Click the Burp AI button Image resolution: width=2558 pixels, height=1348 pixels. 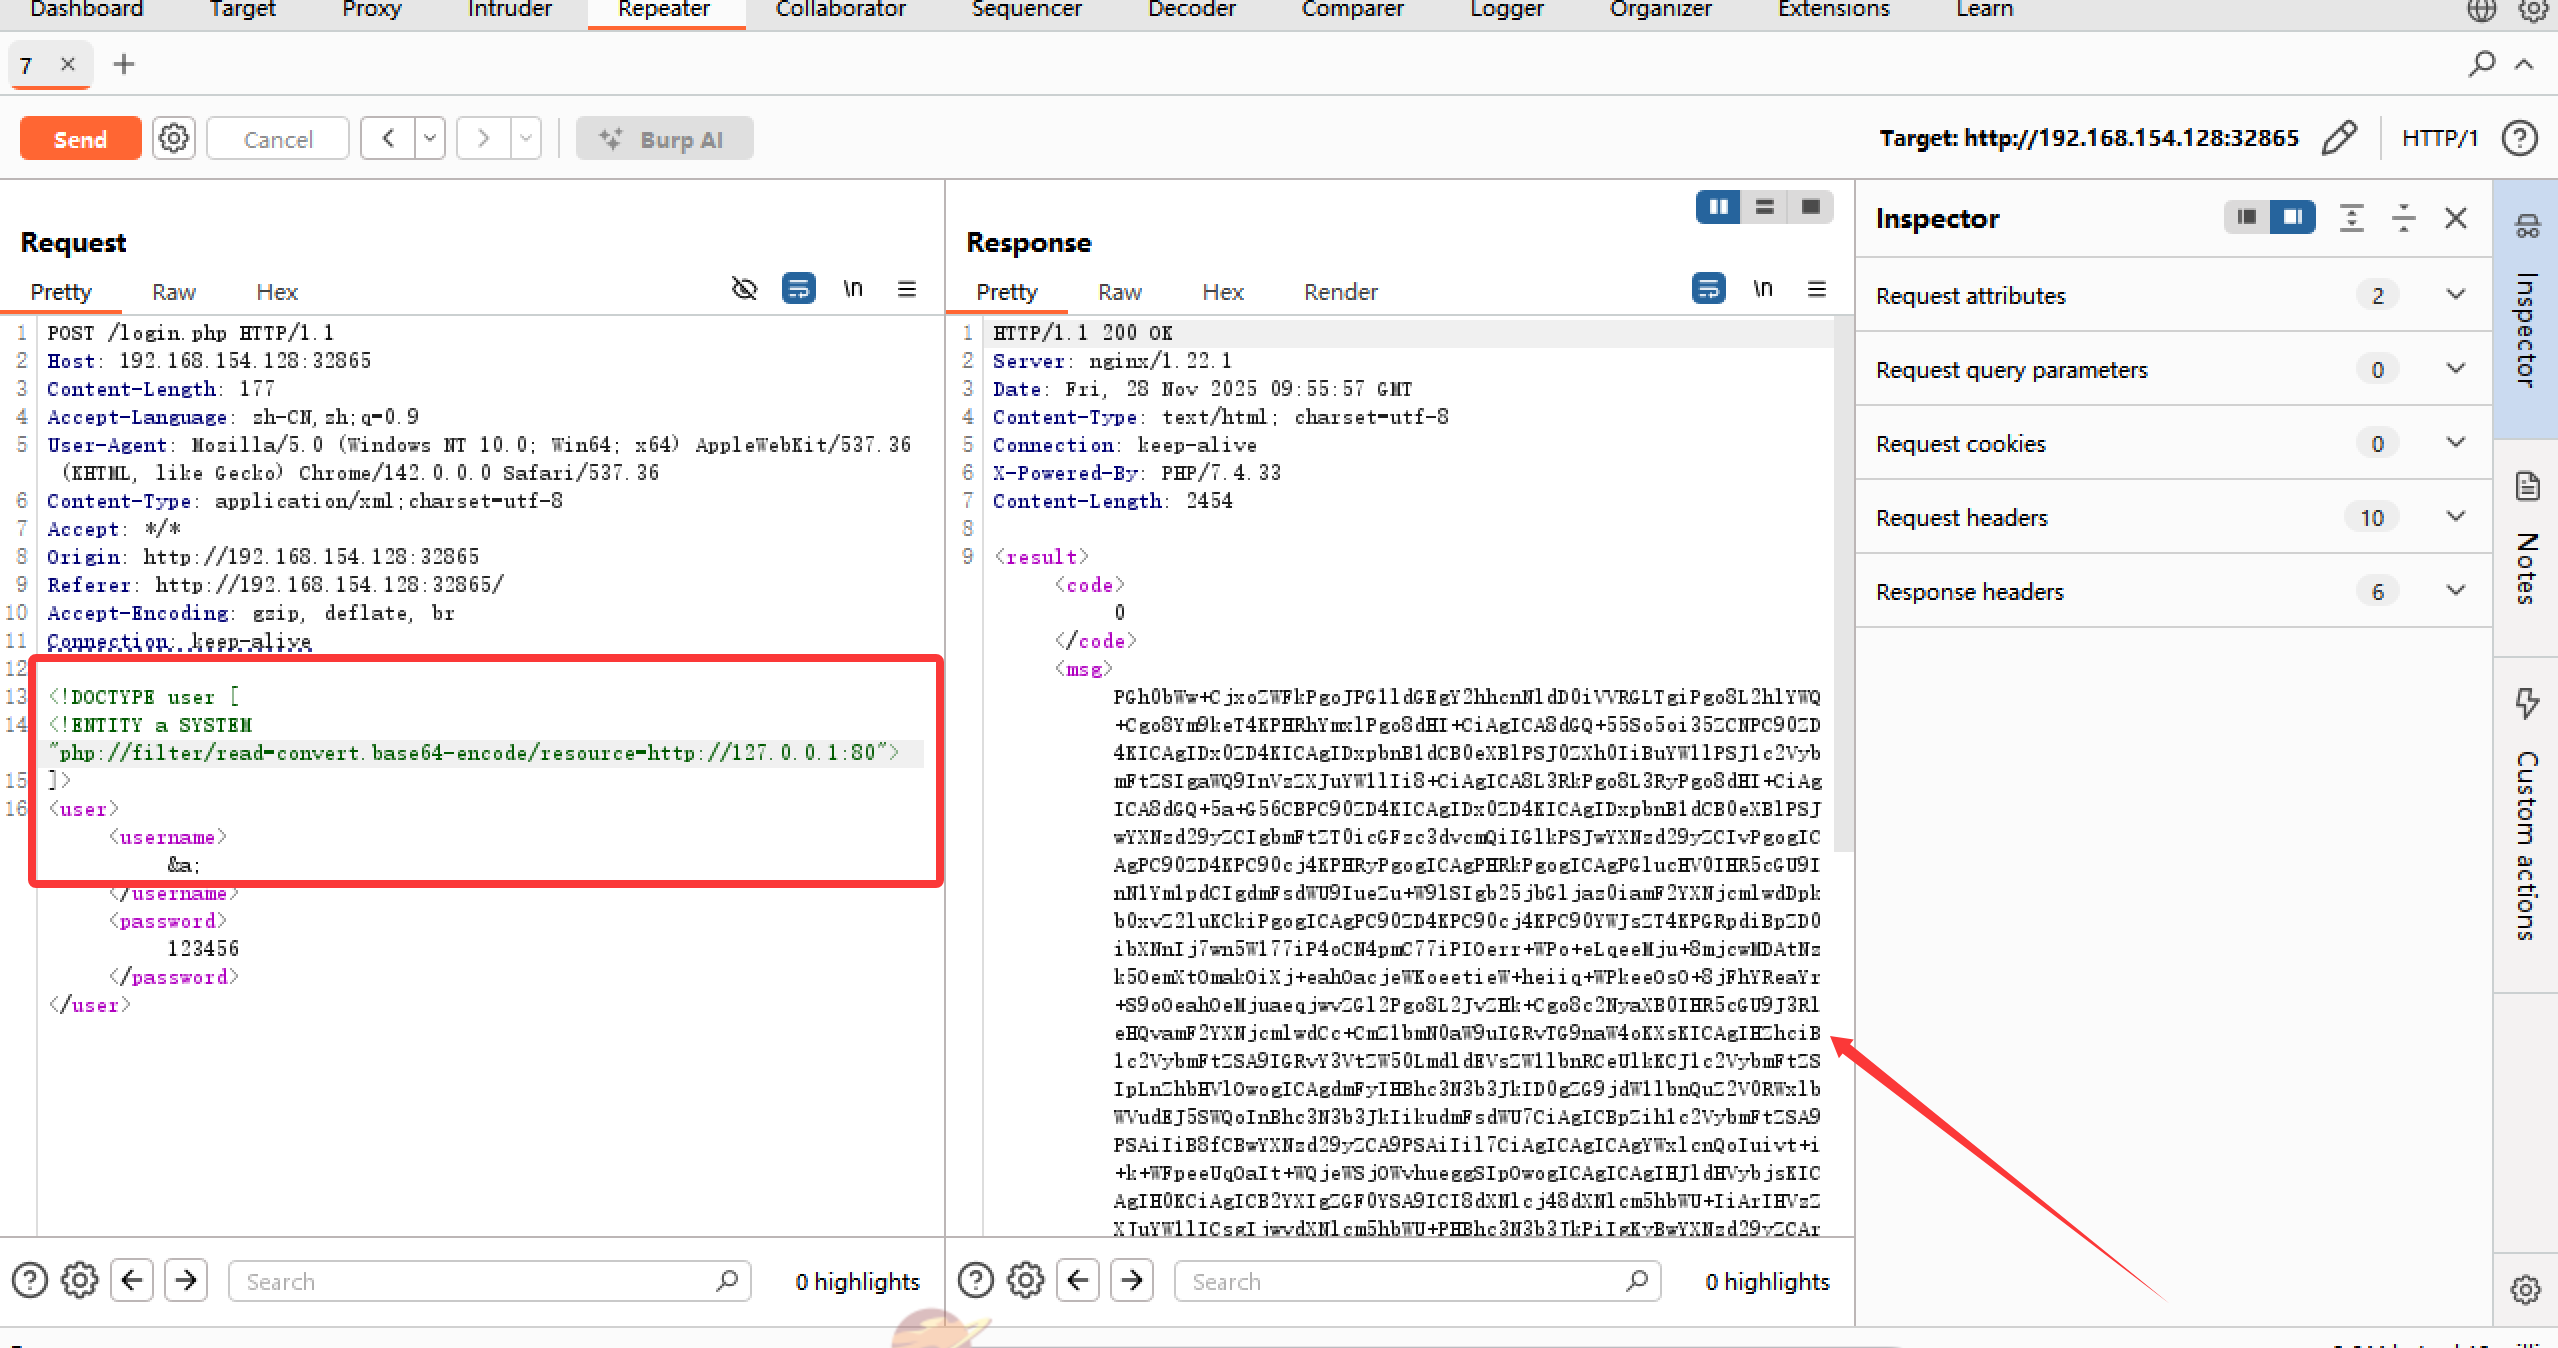click(x=664, y=139)
